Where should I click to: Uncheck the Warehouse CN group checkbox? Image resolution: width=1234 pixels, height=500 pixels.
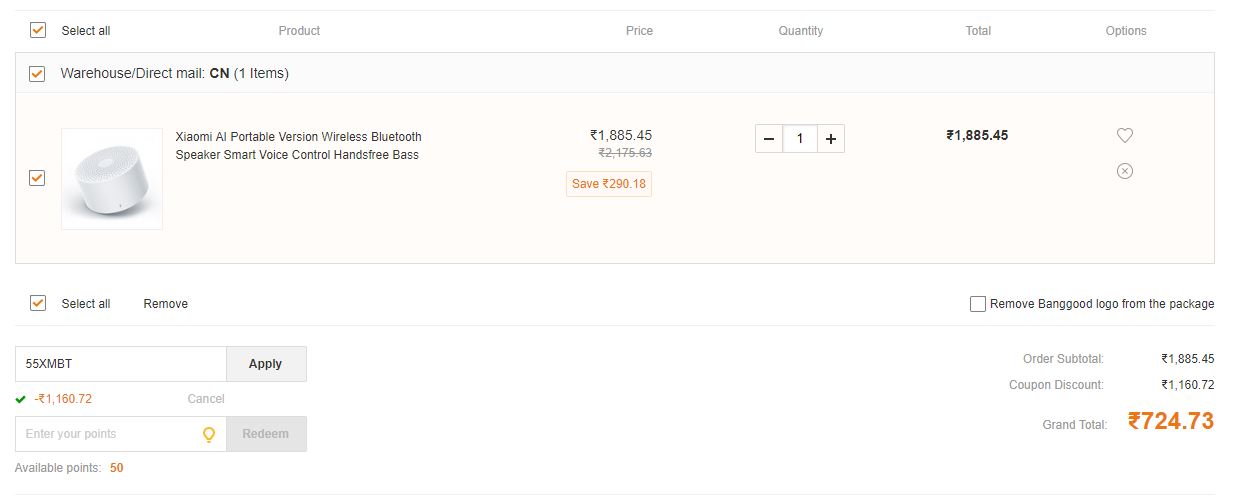[37, 73]
